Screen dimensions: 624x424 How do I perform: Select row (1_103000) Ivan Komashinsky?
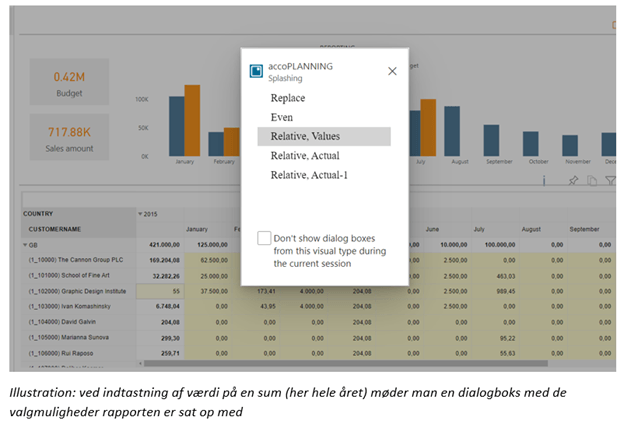(x=70, y=307)
